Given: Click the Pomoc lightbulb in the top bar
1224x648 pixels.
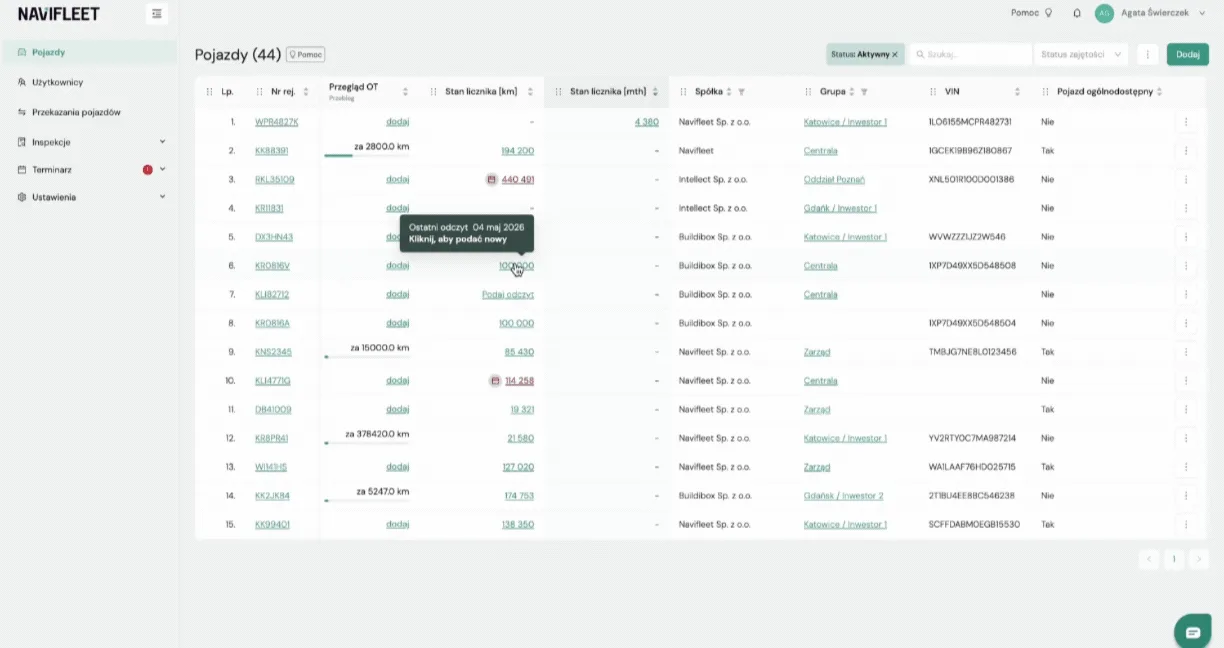Looking at the screenshot, I should tap(1048, 13).
